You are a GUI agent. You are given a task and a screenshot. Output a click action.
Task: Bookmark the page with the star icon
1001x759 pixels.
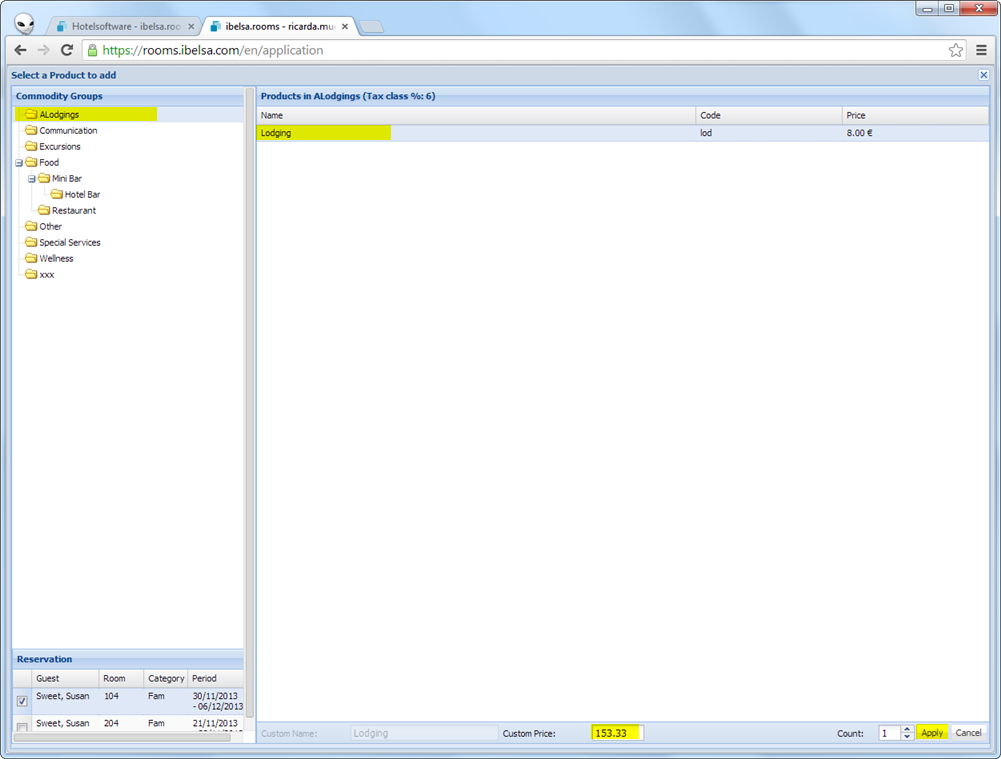pyautogui.click(x=956, y=50)
